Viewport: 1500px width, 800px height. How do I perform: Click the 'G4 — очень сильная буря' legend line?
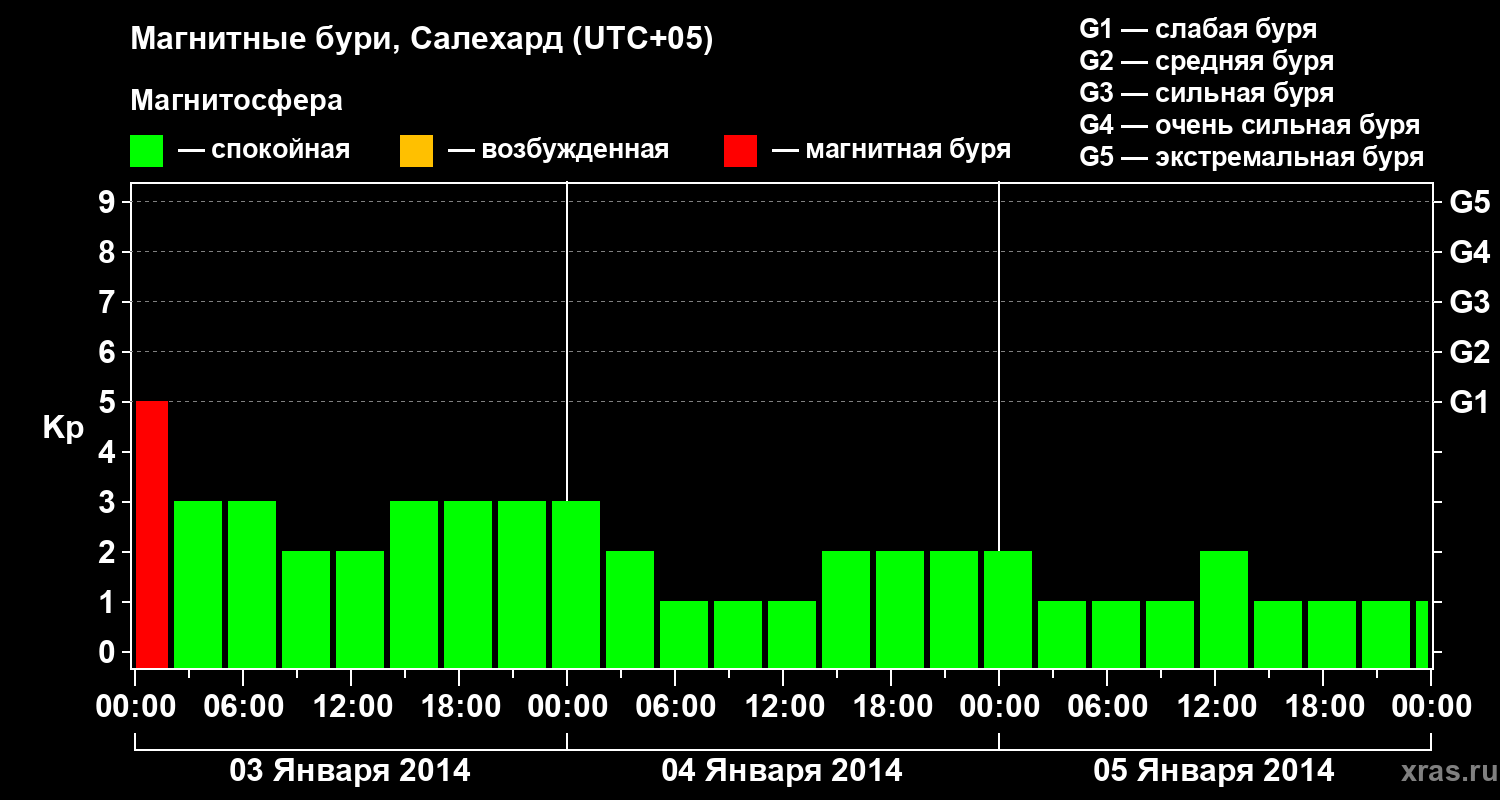tap(1249, 125)
